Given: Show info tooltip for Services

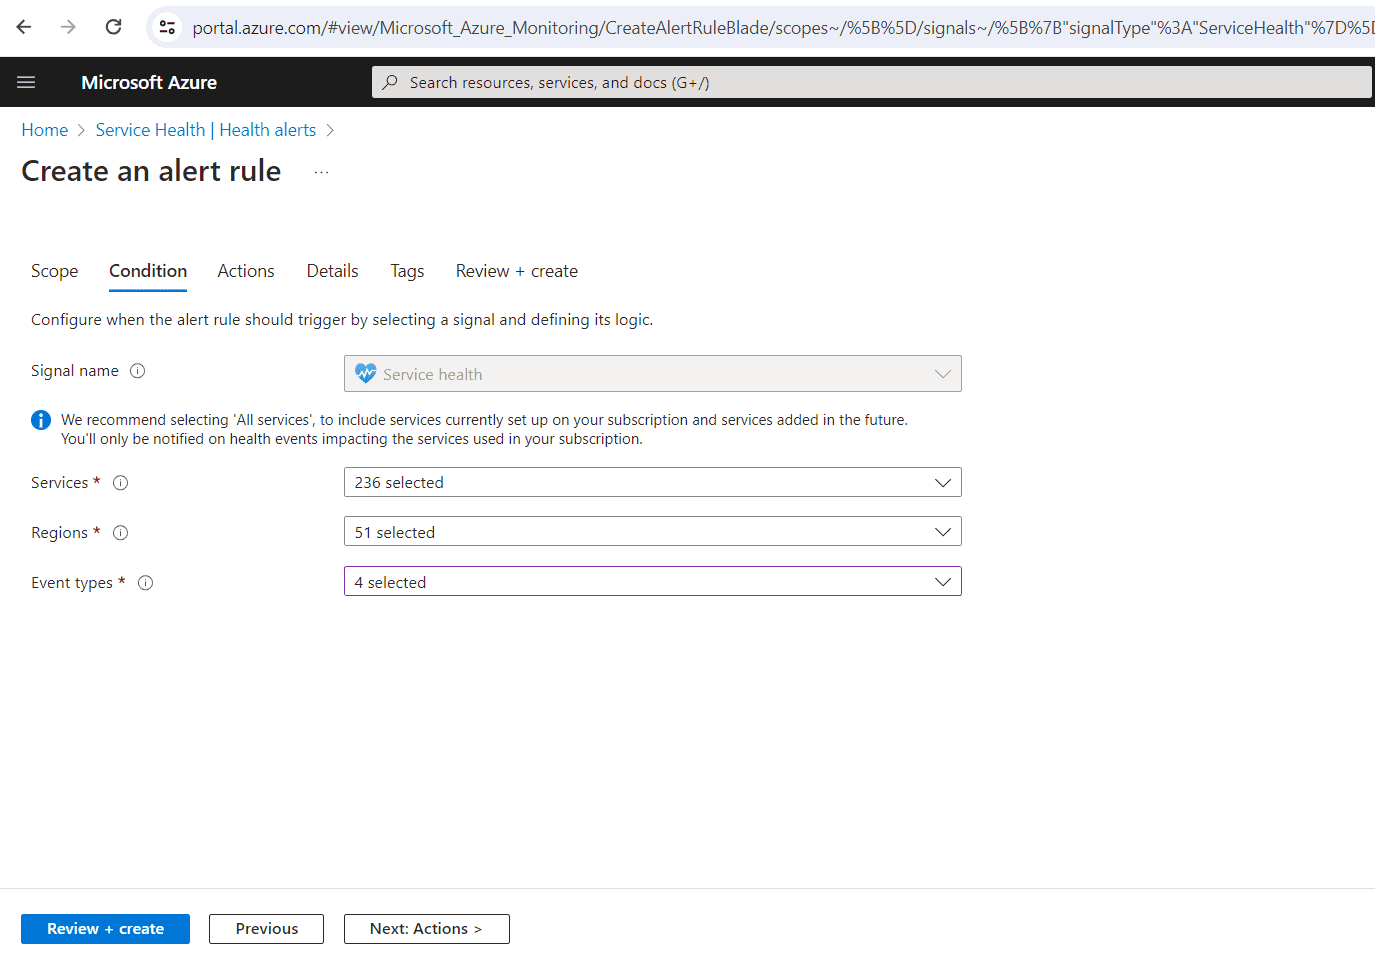Looking at the screenshot, I should tap(121, 483).
